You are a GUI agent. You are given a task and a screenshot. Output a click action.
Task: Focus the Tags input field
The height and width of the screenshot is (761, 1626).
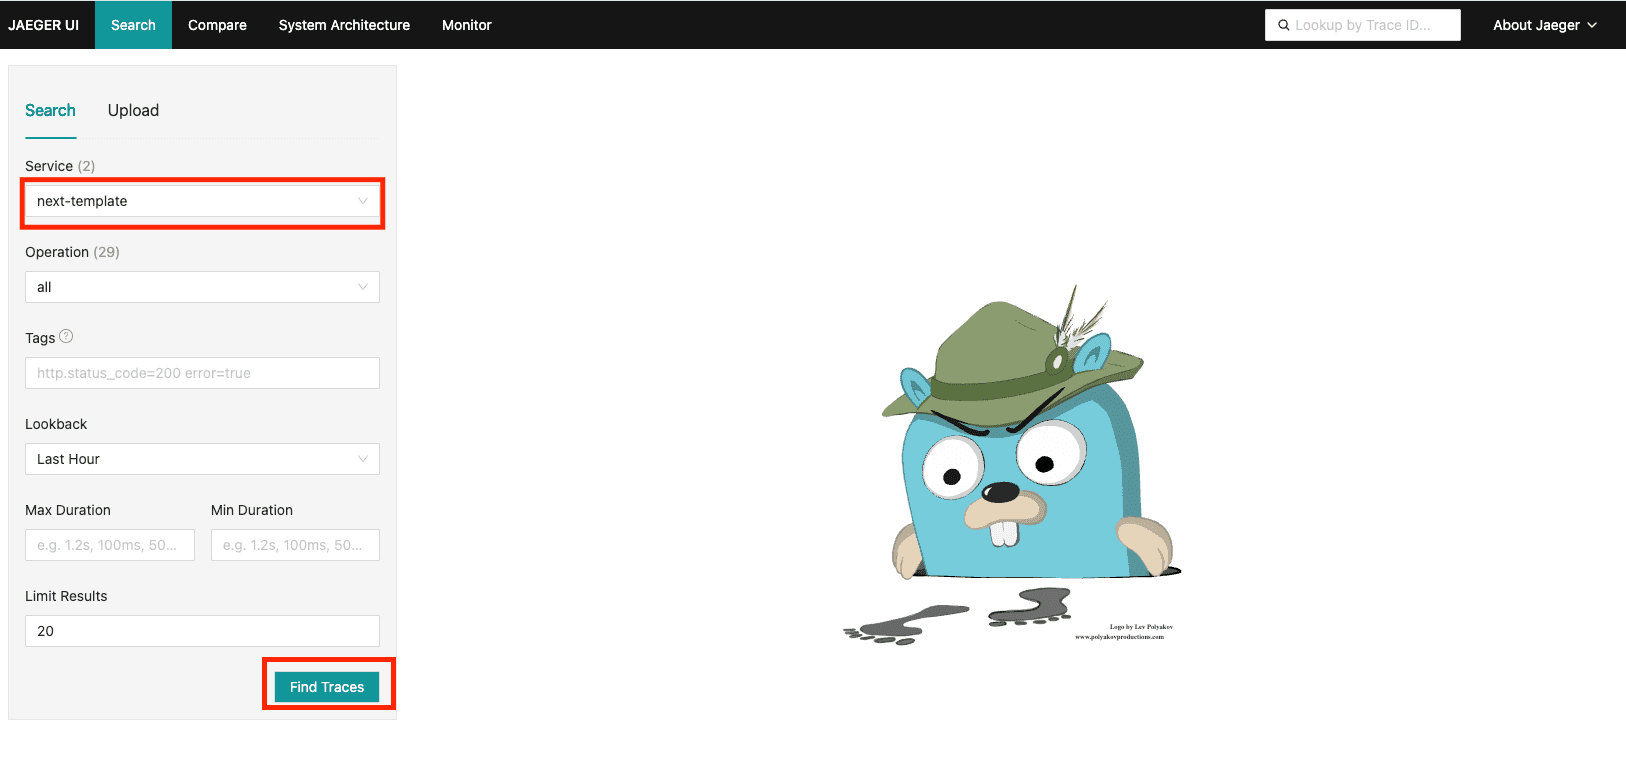[202, 373]
